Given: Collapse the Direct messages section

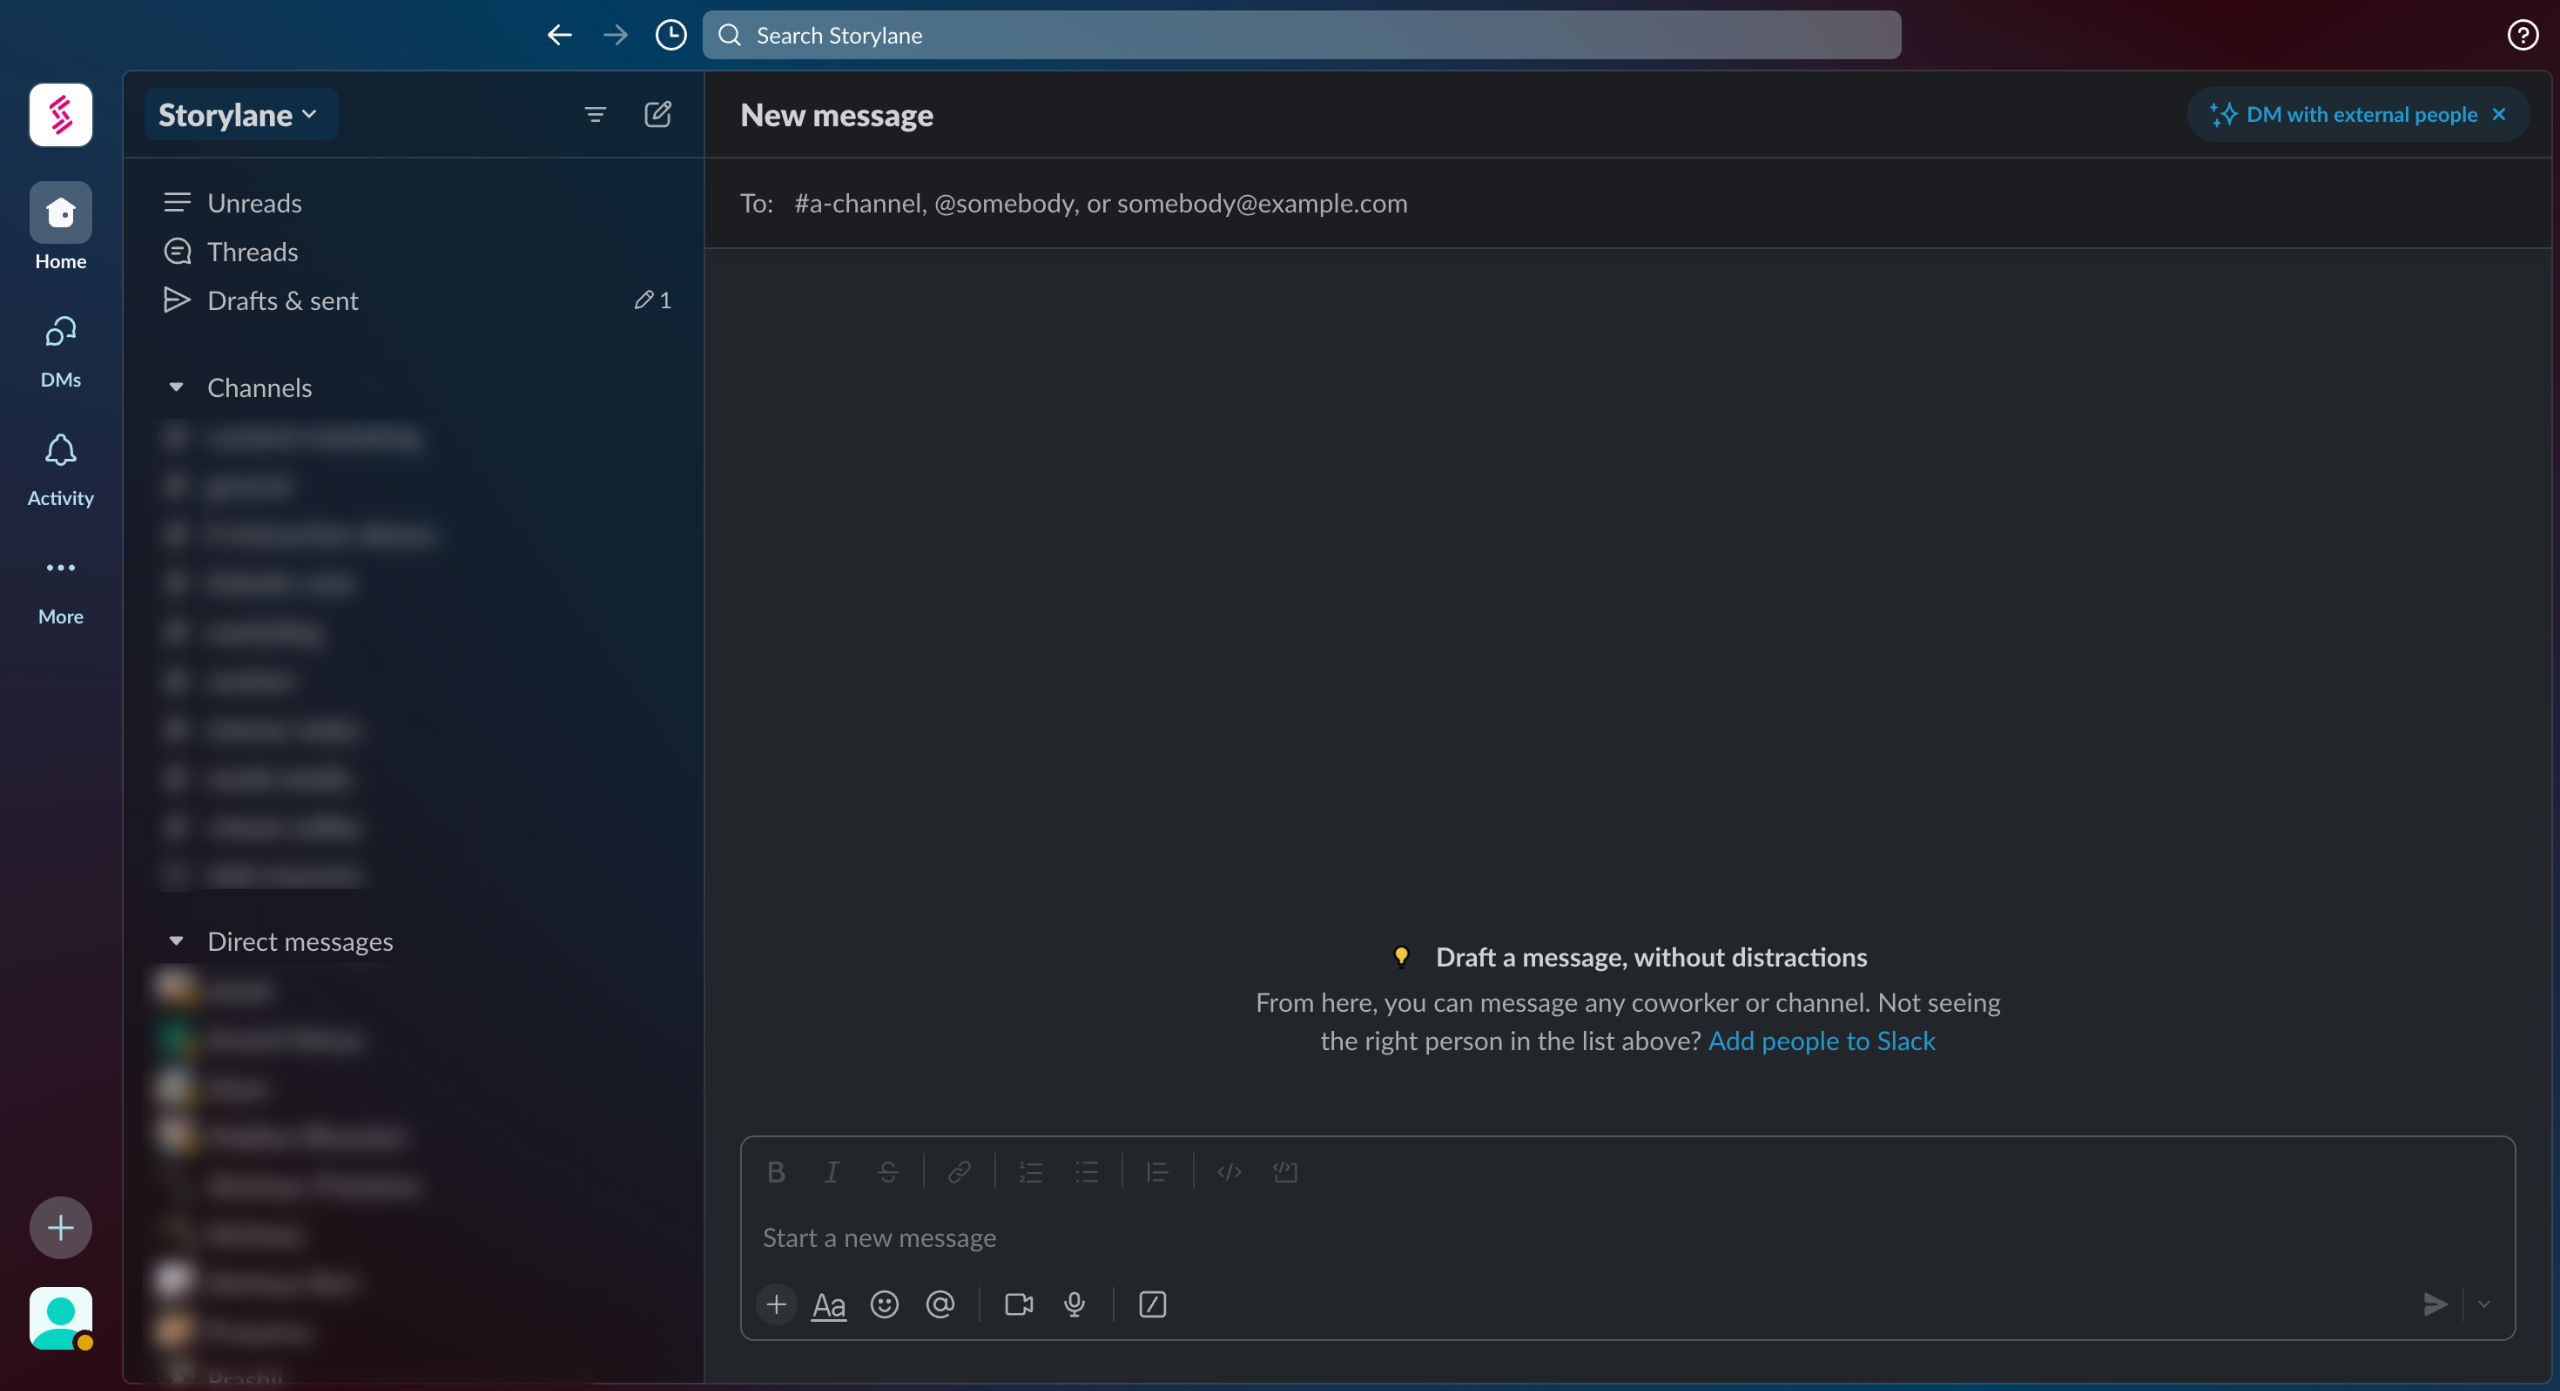Looking at the screenshot, I should pyautogui.click(x=176, y=941).
